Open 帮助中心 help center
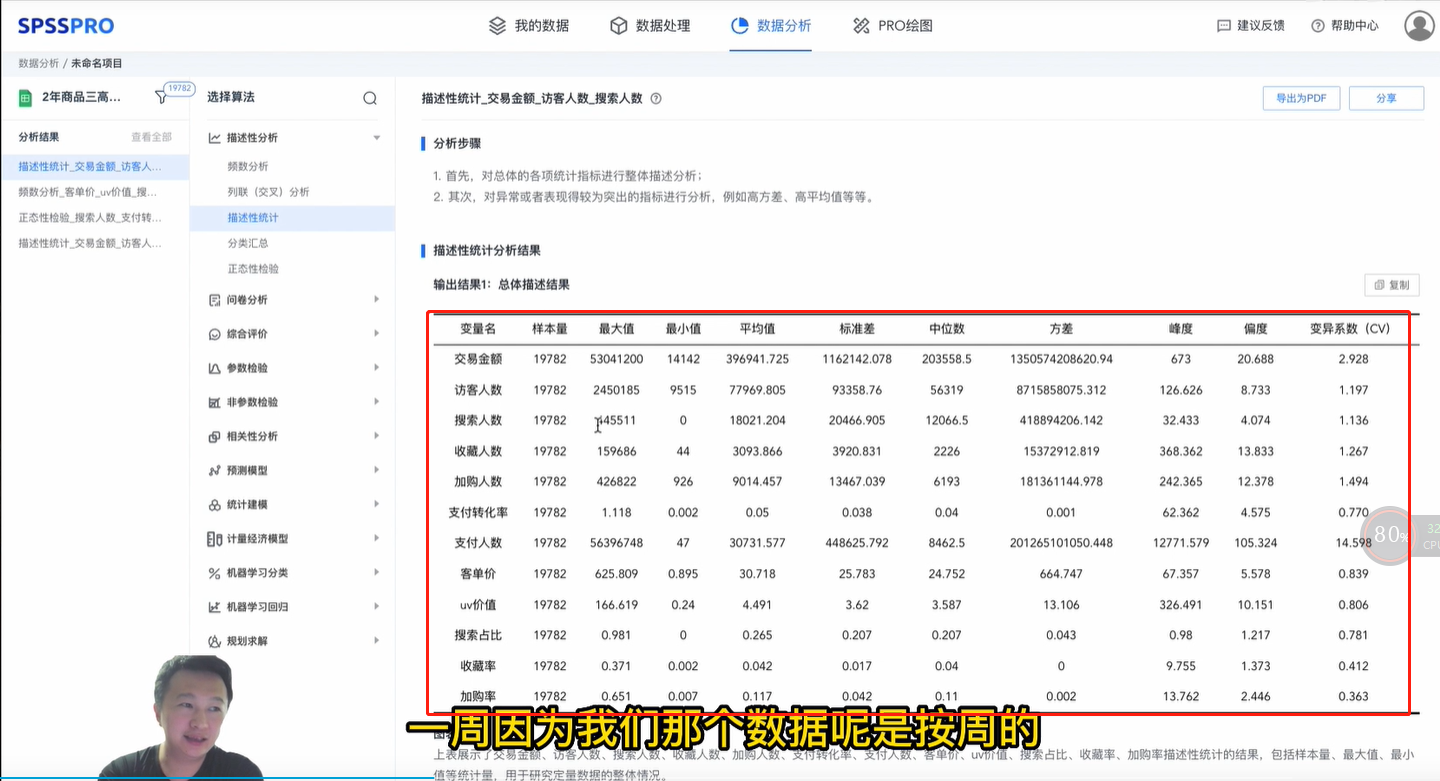 1345,26
